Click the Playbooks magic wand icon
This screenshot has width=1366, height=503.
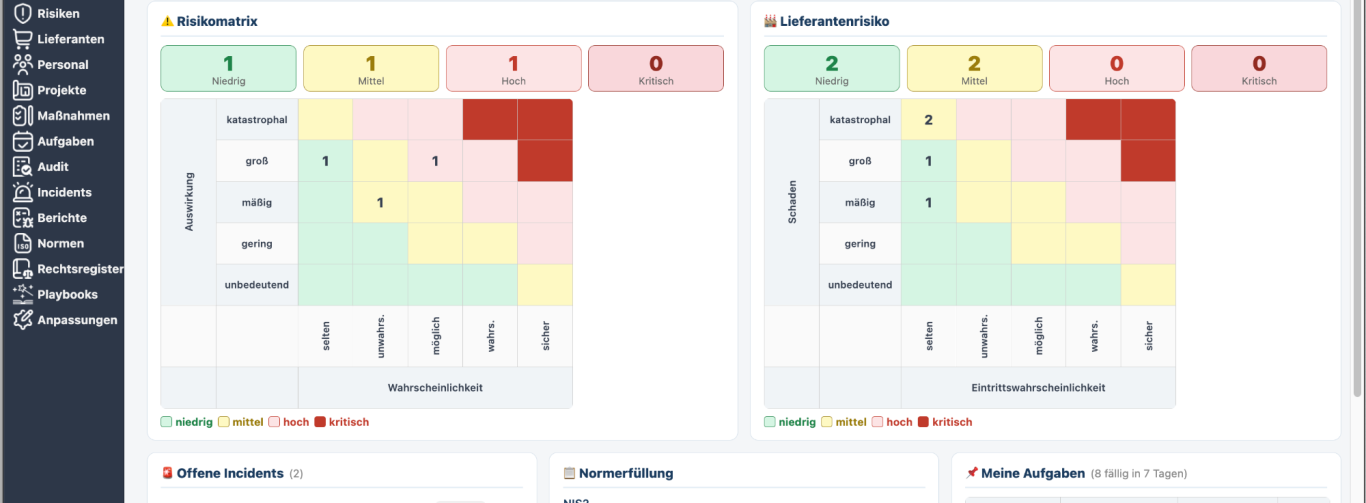[22, 294]
